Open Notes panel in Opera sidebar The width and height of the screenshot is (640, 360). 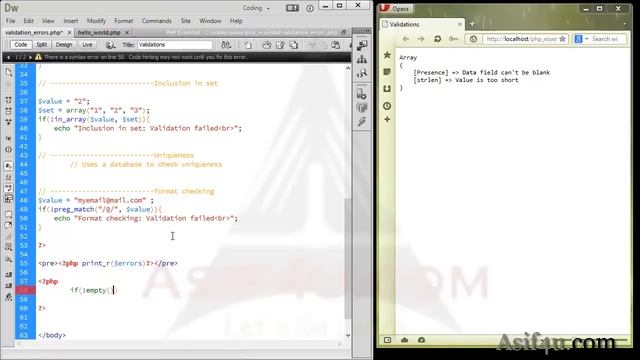pos(387,72)
